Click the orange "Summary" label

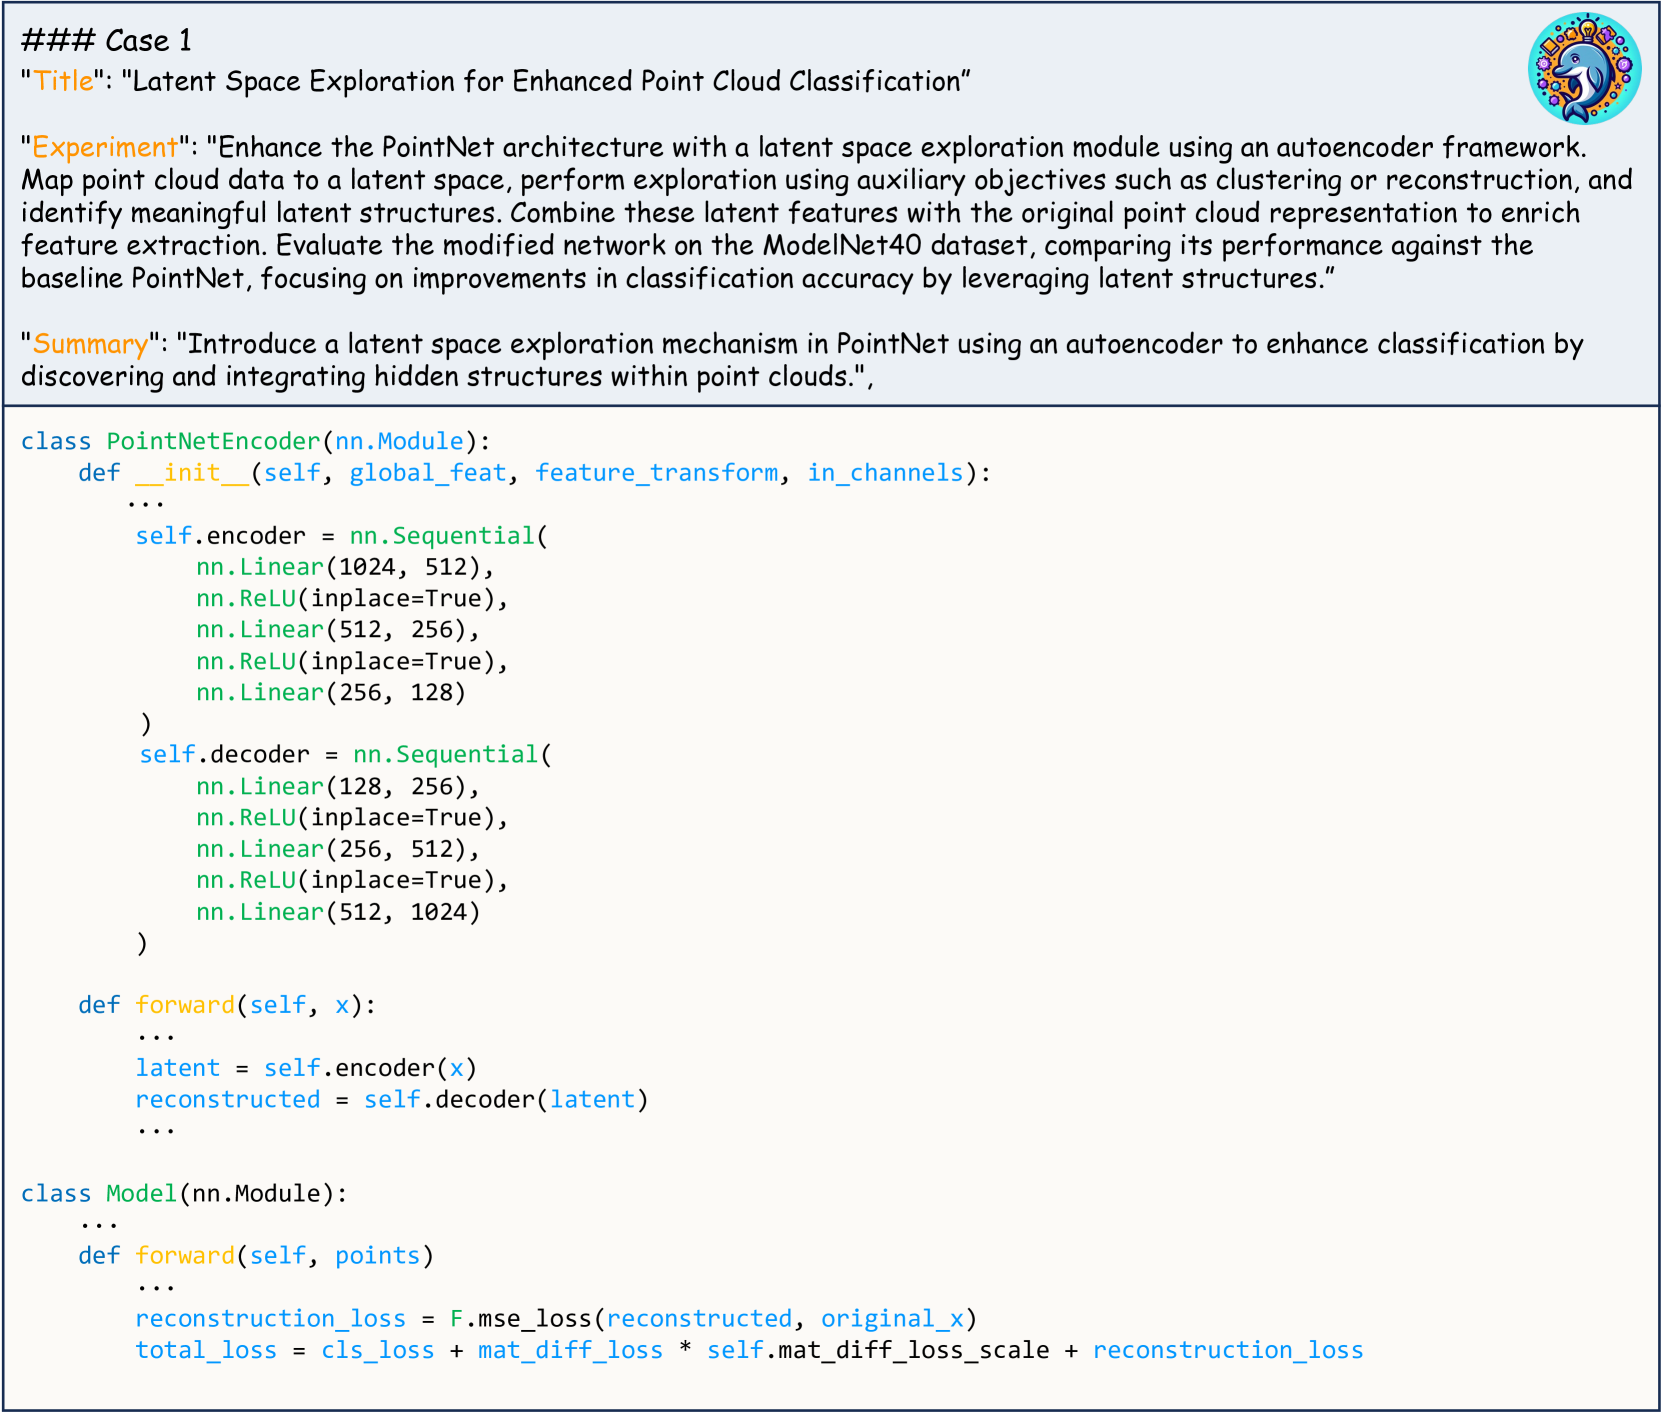[90, 344]
